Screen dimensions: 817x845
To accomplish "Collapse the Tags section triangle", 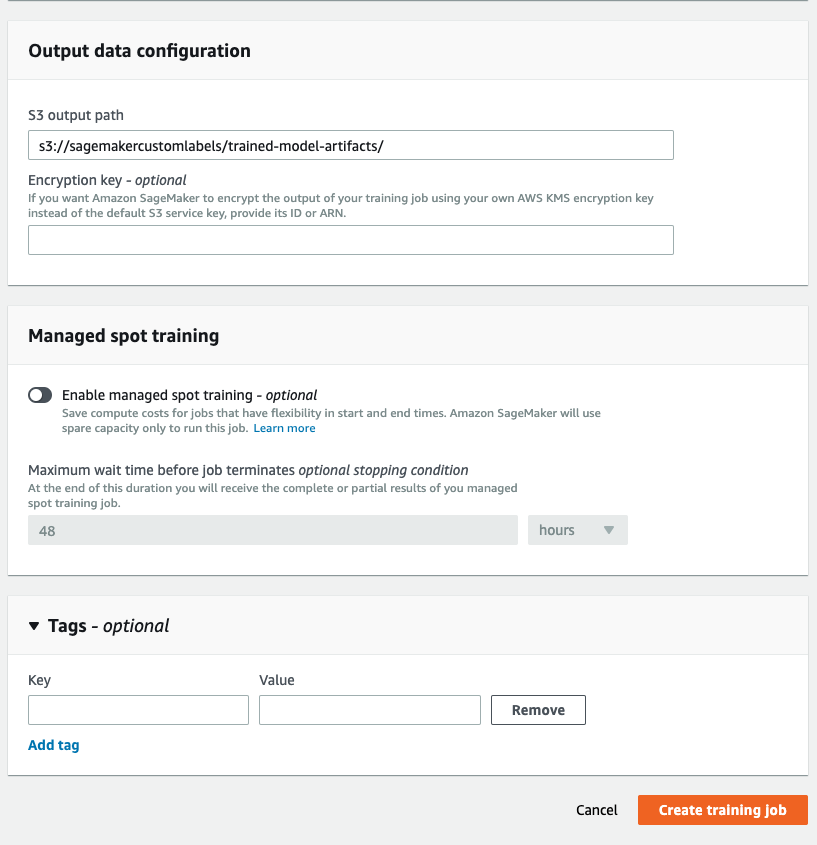I will click(34, 626).
